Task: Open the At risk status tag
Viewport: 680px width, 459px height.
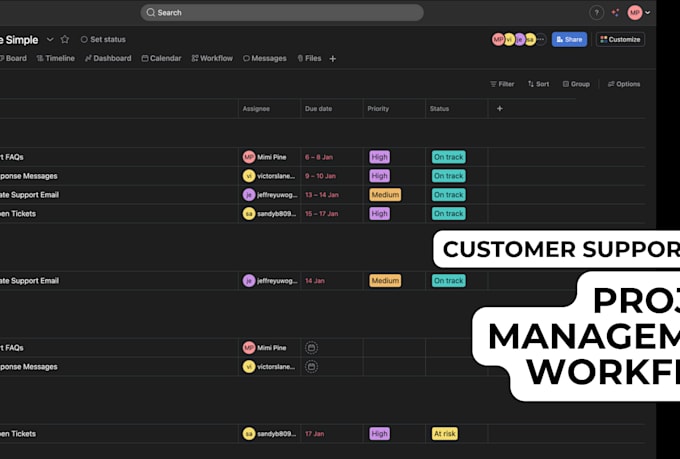Action: pos(445,433)
